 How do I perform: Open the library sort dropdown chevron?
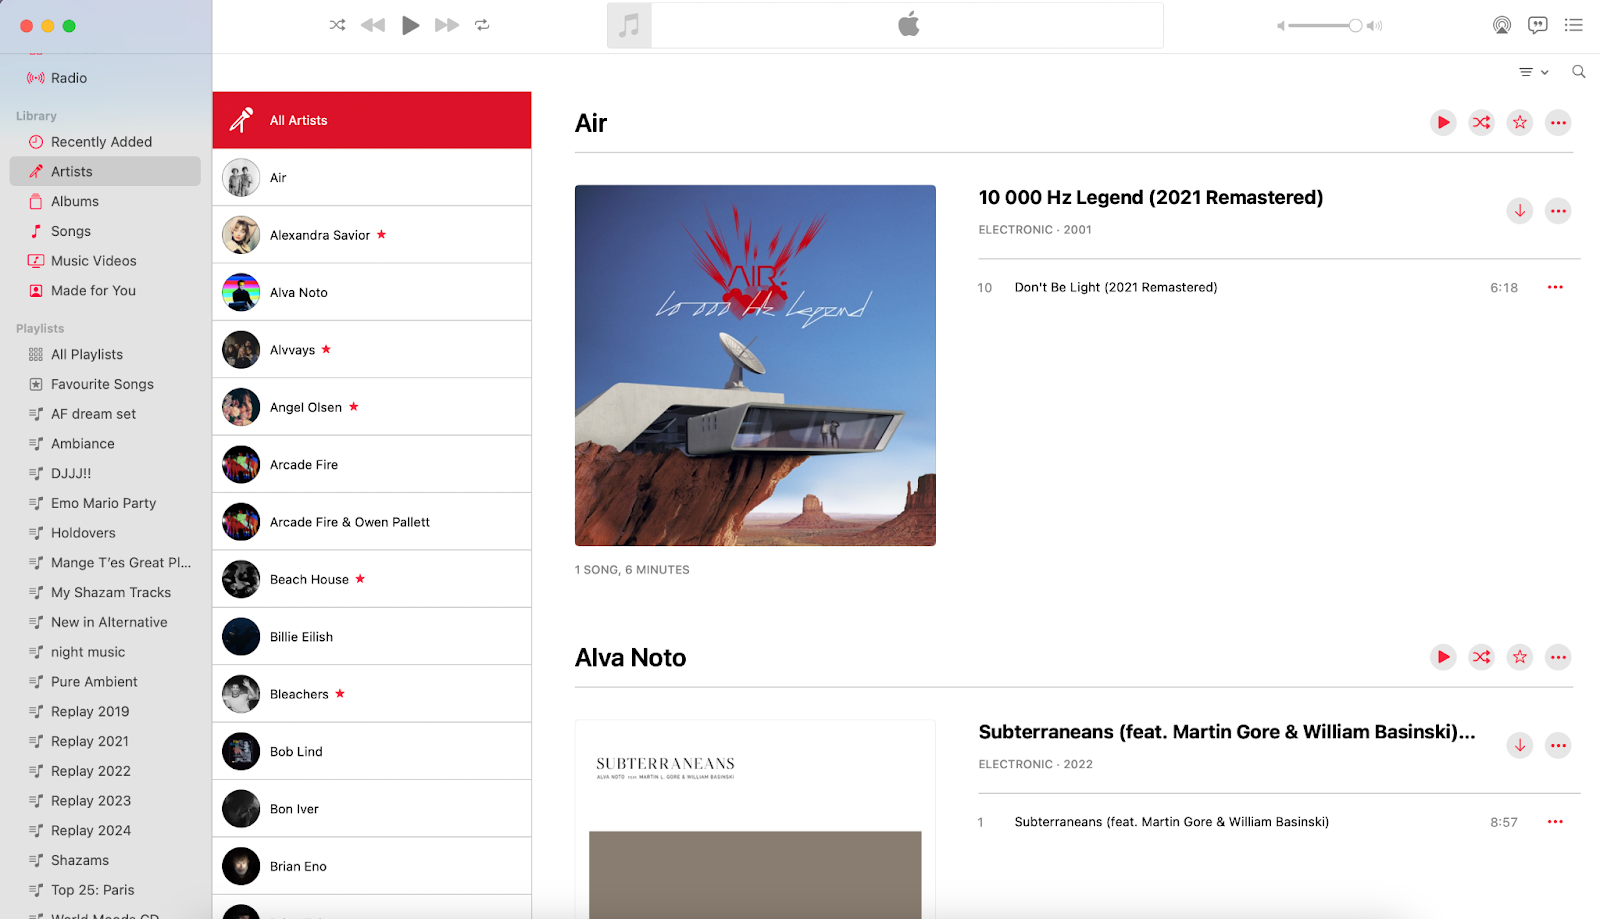[1545, 71]
